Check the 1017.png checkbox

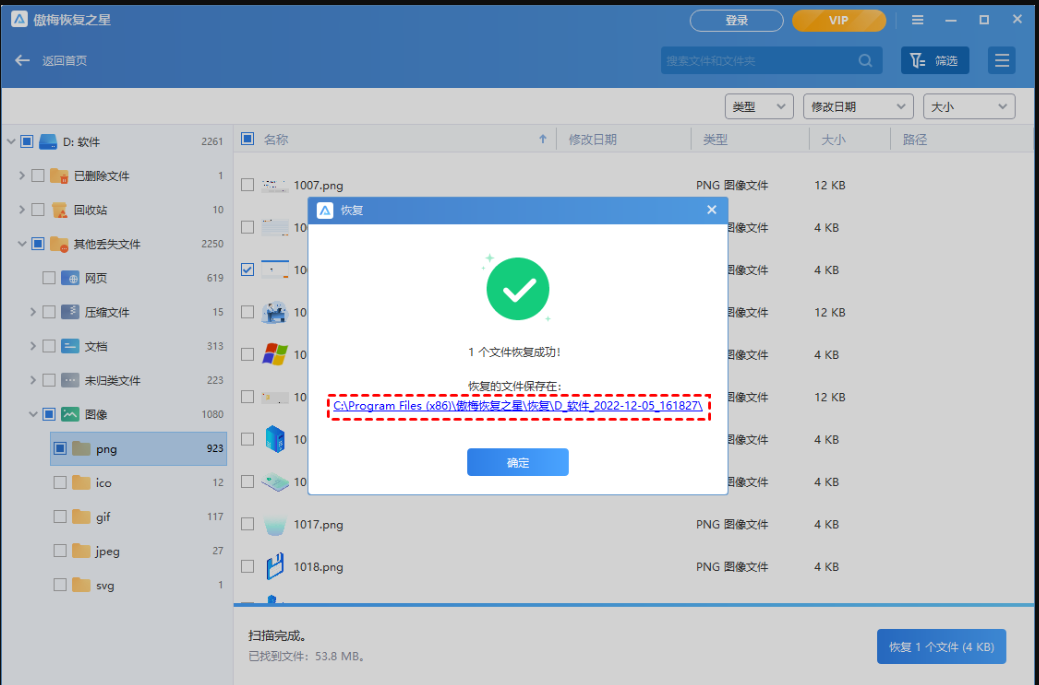248,524
